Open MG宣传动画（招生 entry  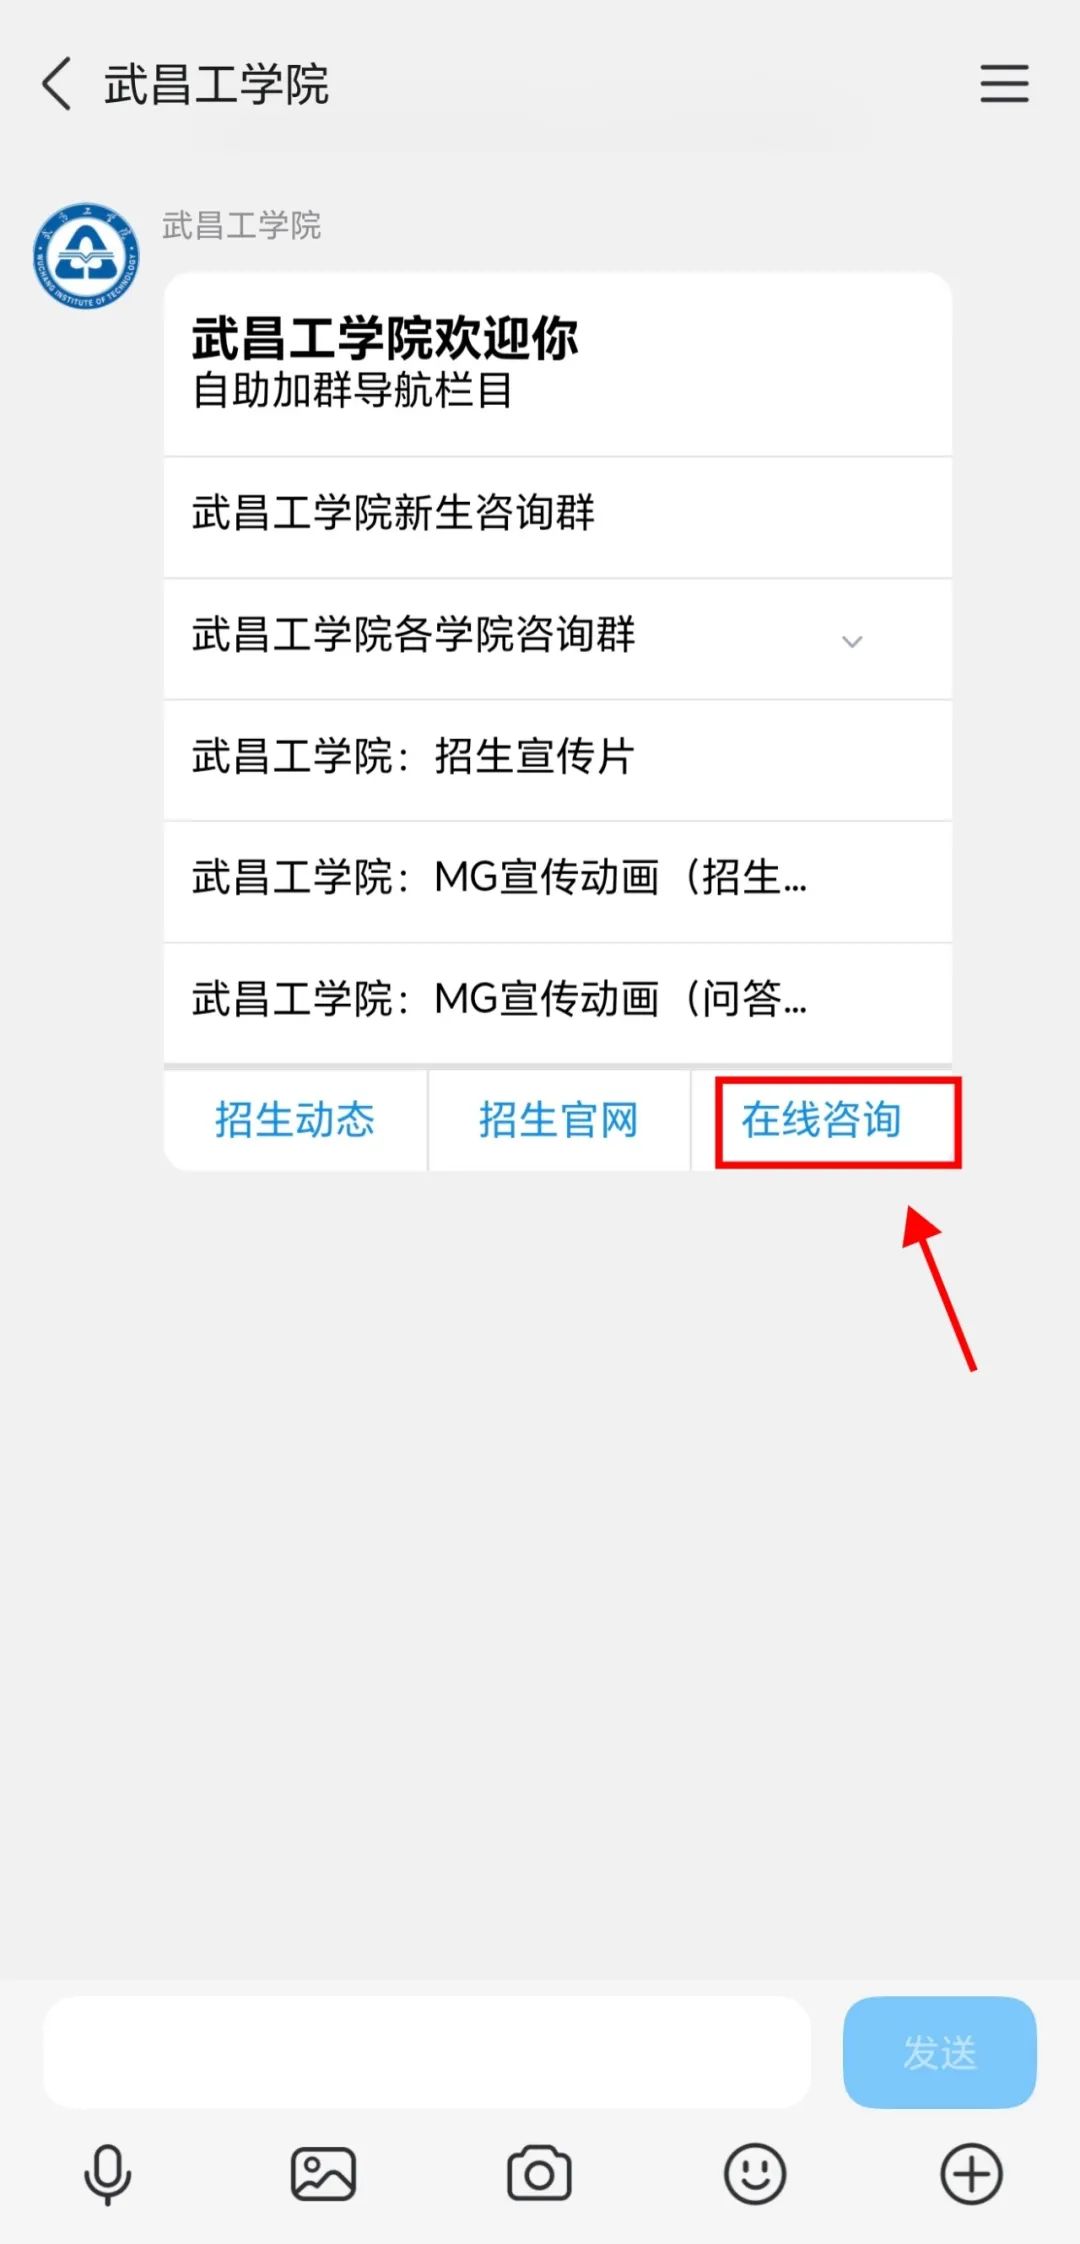tap(558, 882)
